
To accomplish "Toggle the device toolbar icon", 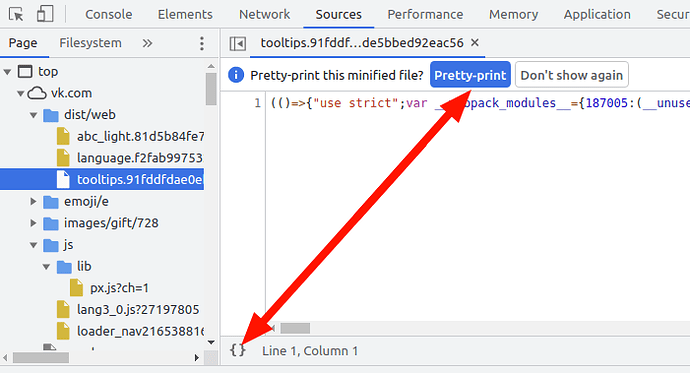I will point(45,14).
